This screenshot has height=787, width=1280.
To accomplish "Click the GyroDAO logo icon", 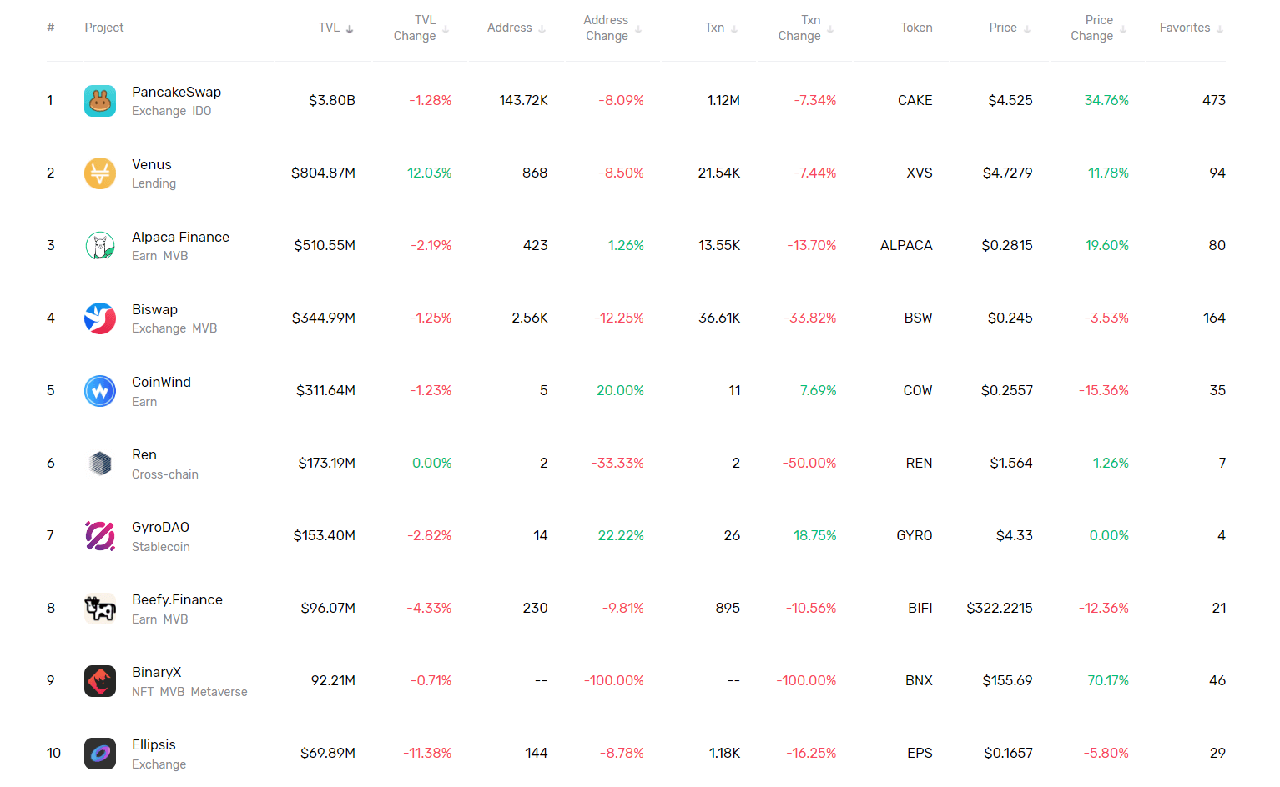I will [x=100, y=536].
